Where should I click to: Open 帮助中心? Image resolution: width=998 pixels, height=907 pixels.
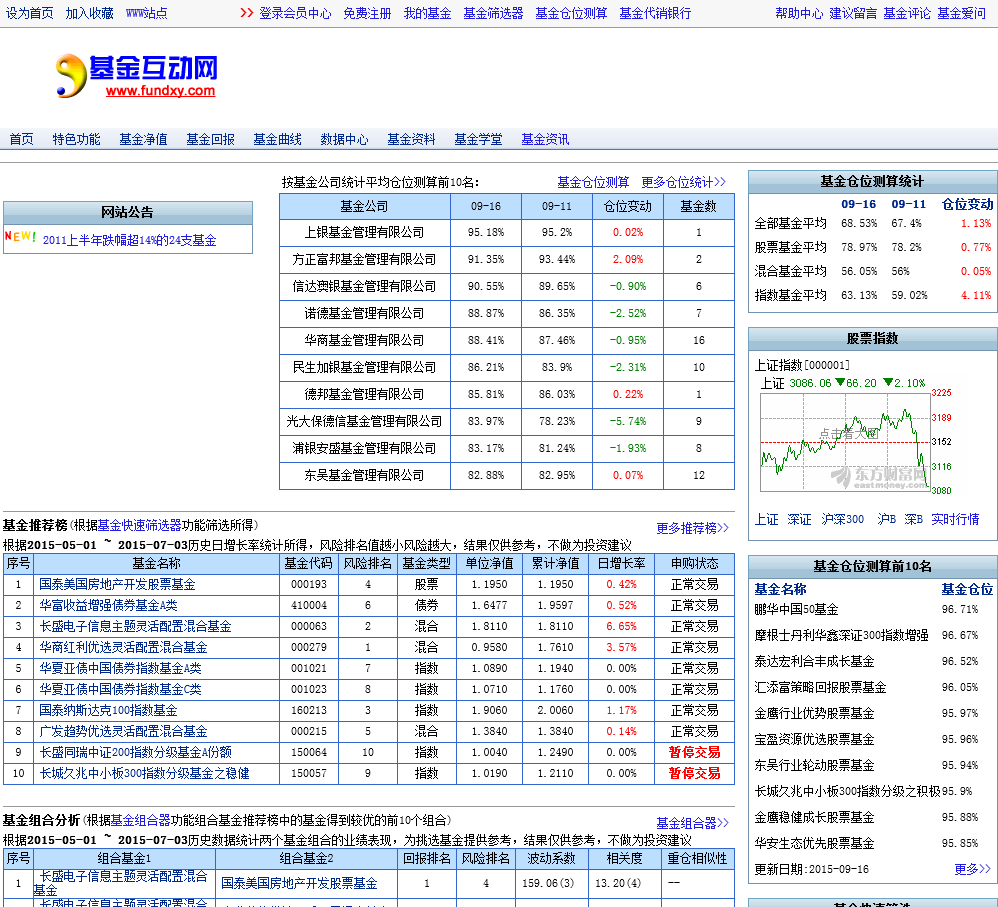(x=799, y=13)
